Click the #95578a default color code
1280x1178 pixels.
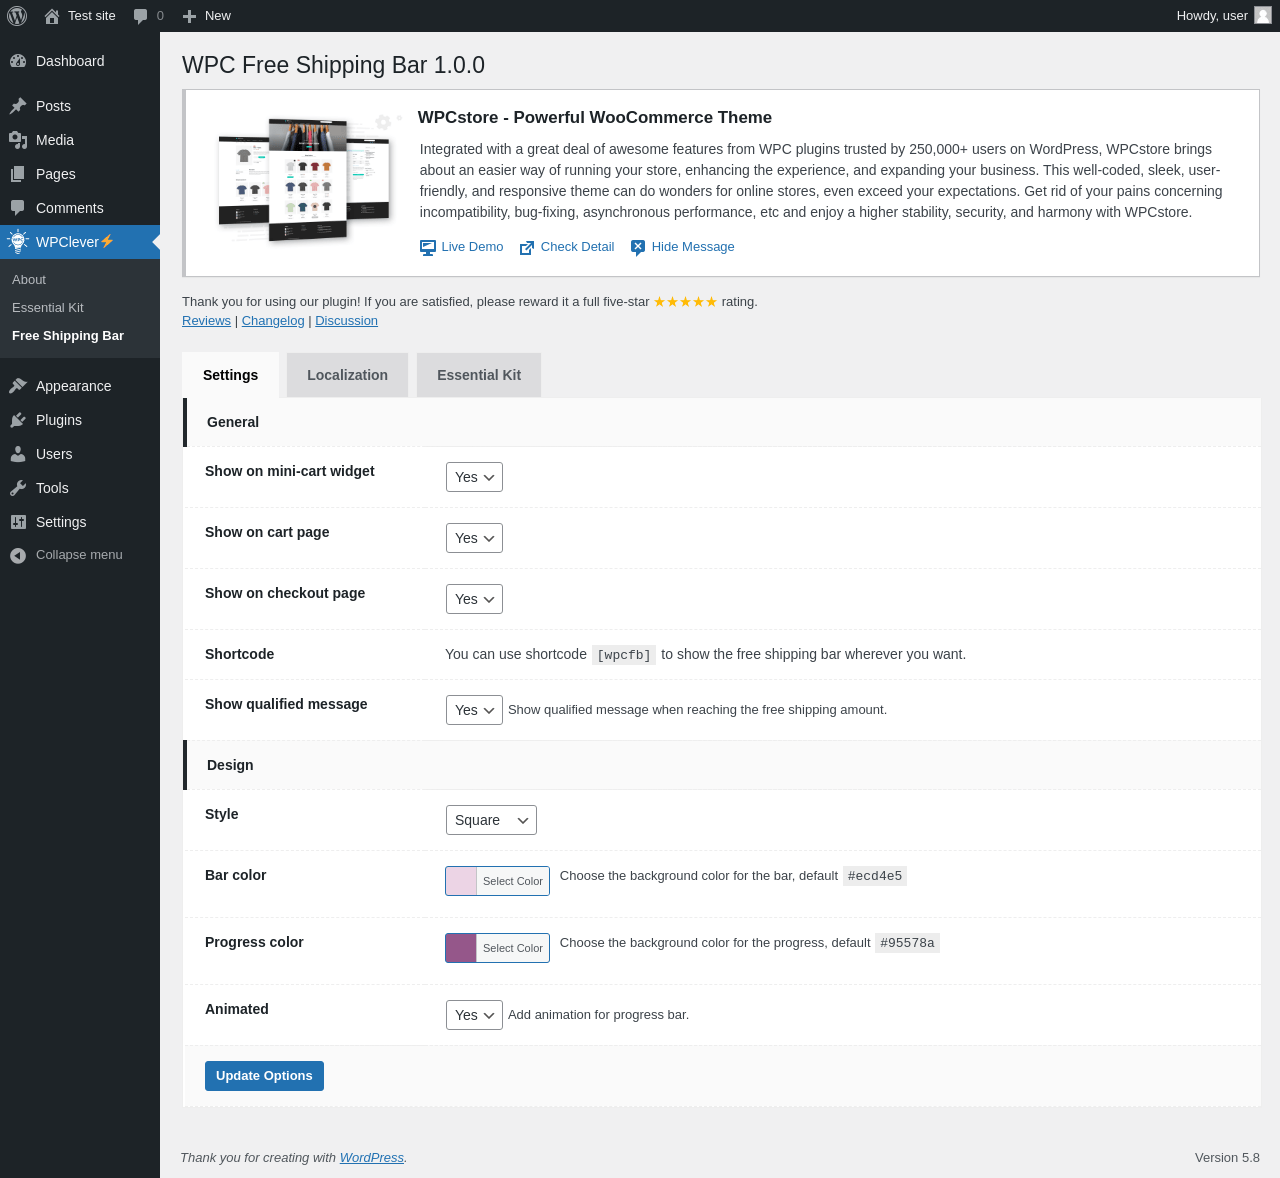(907, 943)
